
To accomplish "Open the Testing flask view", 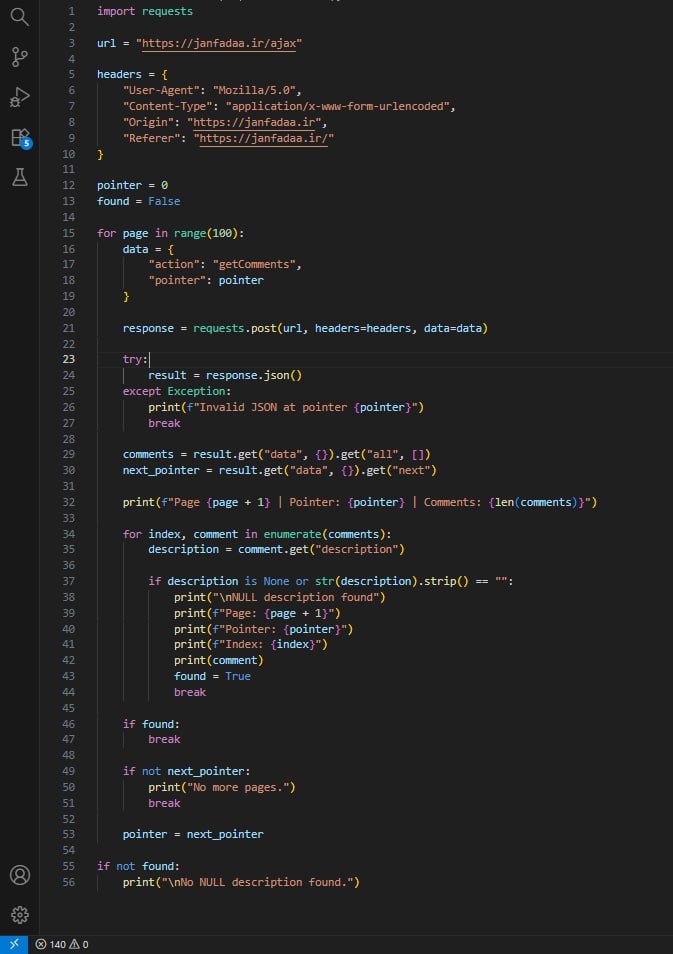I will 19,177.
